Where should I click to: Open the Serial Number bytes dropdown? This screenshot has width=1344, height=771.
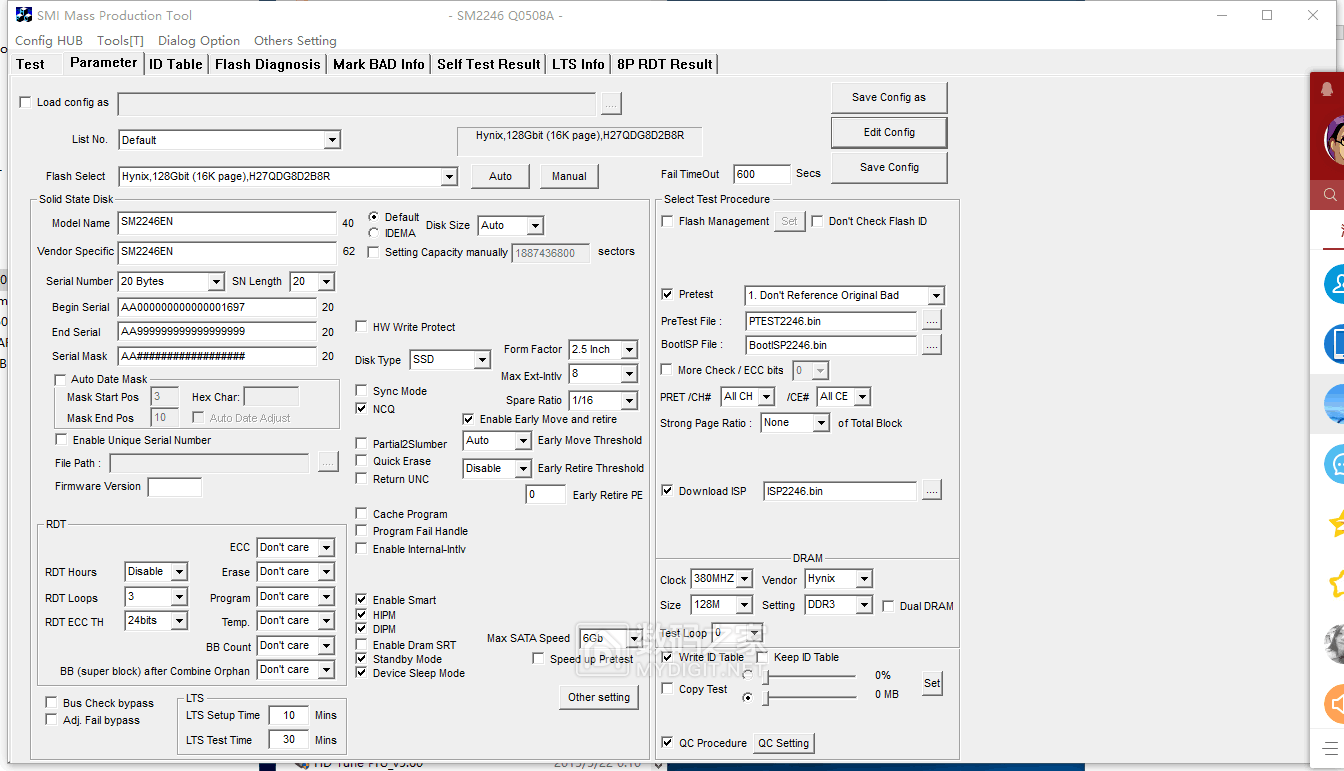pyautogui.click(x=215, y=282)
